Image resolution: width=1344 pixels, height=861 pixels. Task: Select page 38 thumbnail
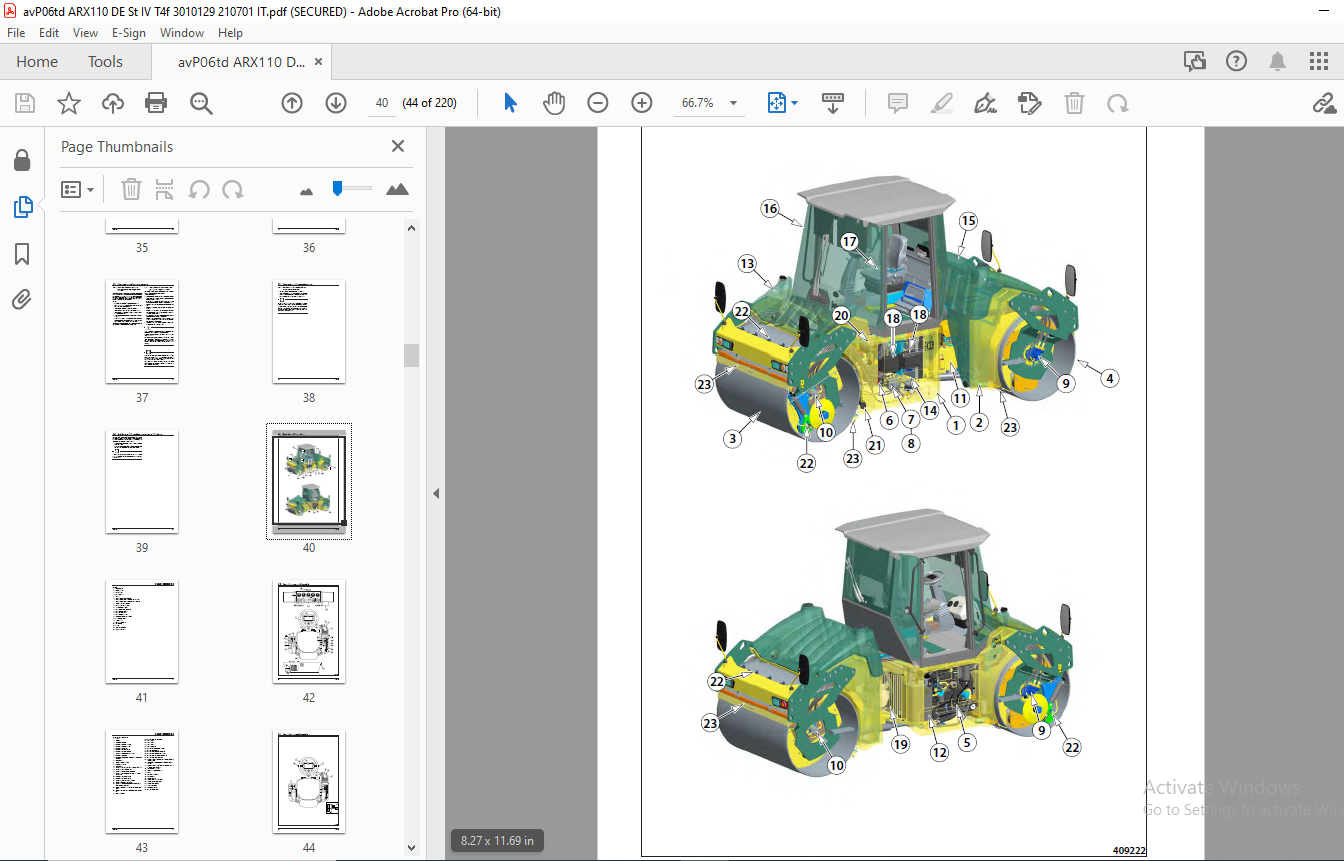coord(309,332)
